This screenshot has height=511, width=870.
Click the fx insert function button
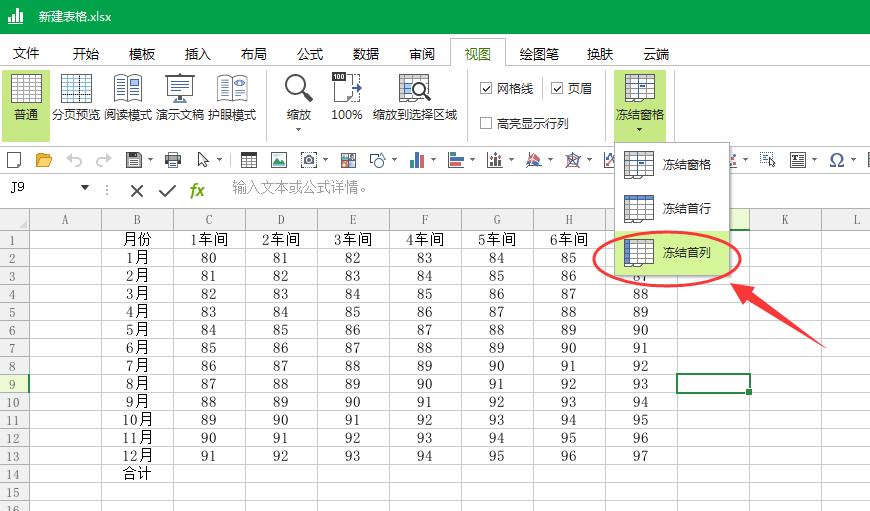coord(197,191)
